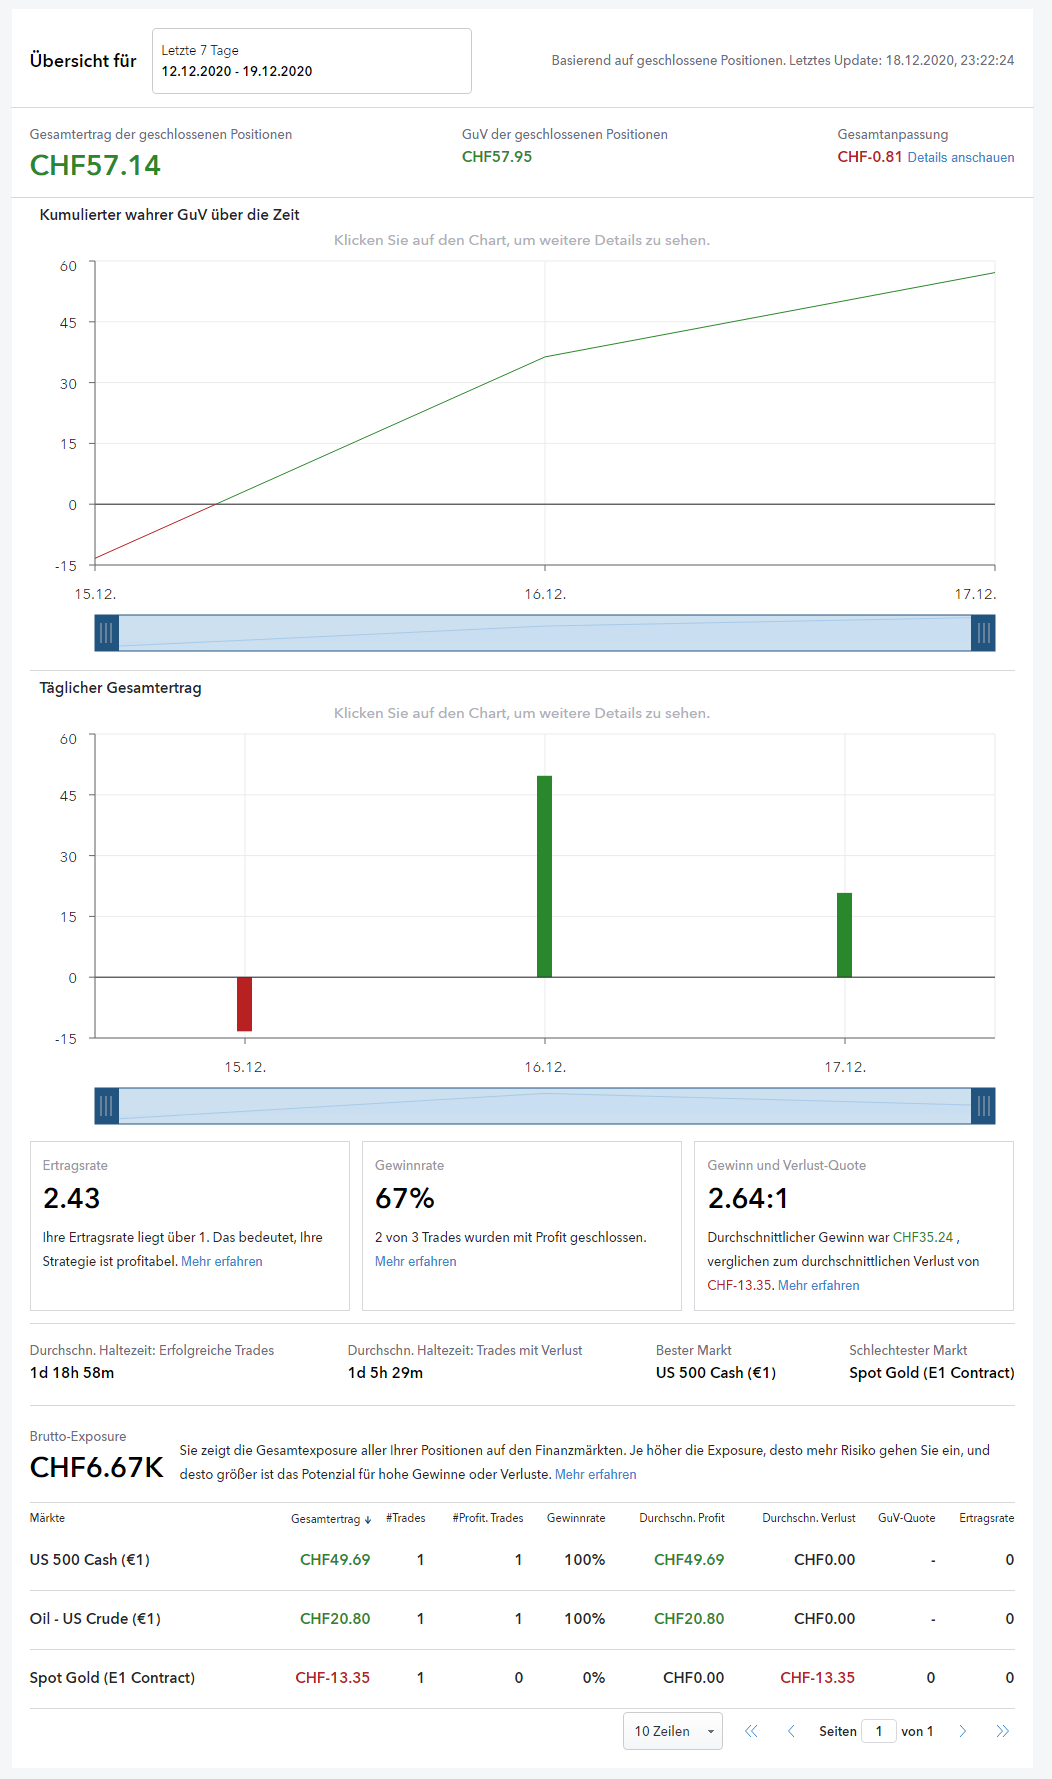
Task: Click right handle of daily chart range
Action: click(983, 1106)
